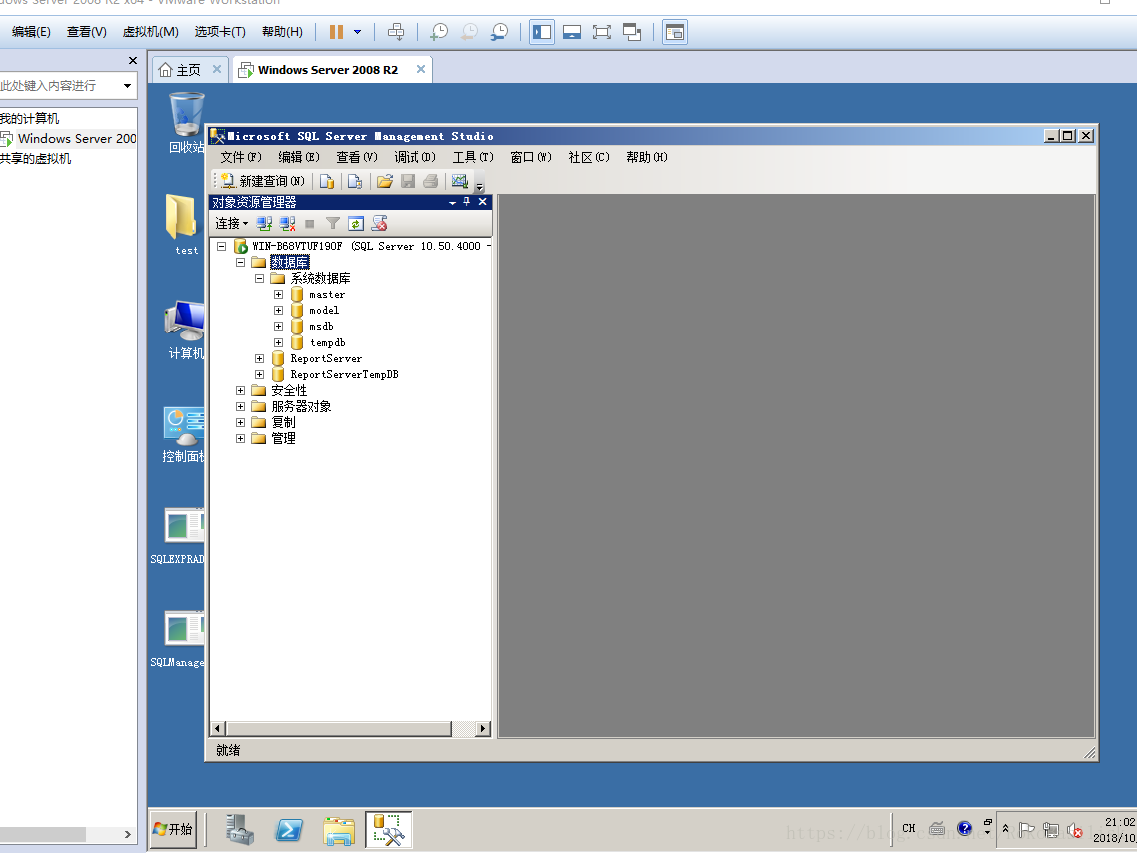The width and height of the screenshot is (1137, 853).
Task: Open the power options dropdown arrow
Action: click(x=357, y=32)
